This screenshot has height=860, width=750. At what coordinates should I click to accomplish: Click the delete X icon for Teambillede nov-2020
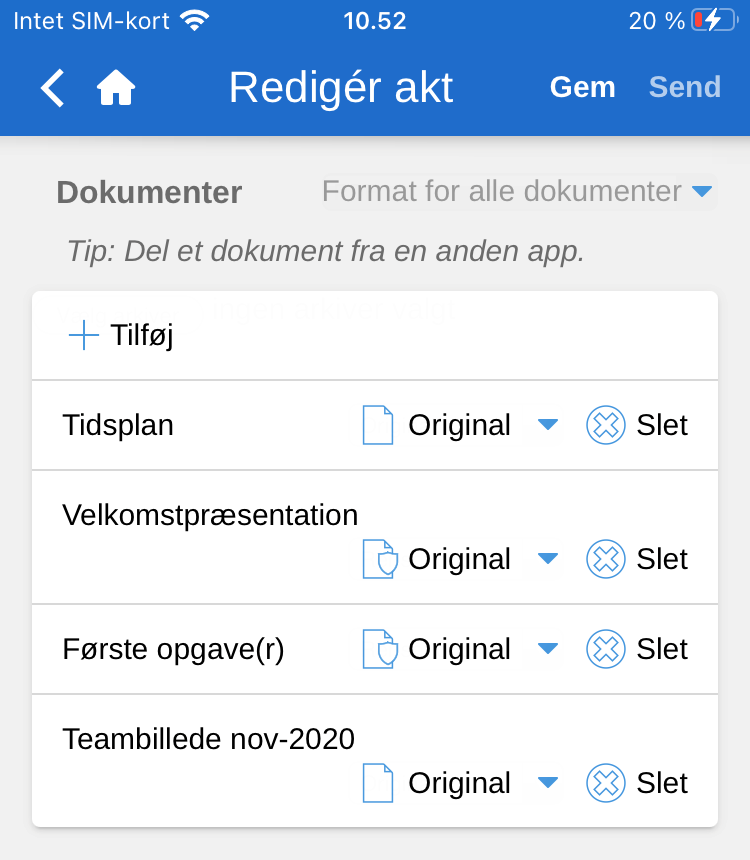point(605,783)
